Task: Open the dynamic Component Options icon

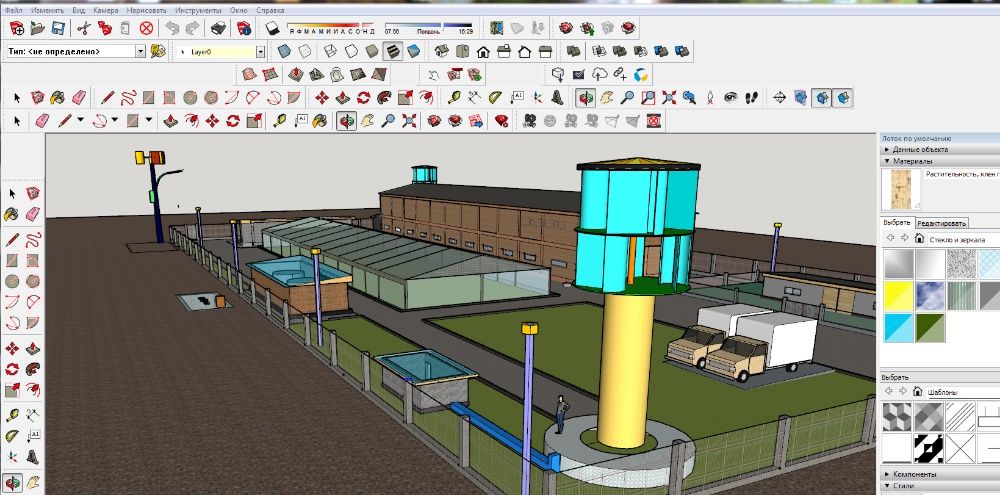Action: pyautogui.click(x=454, y=75)
